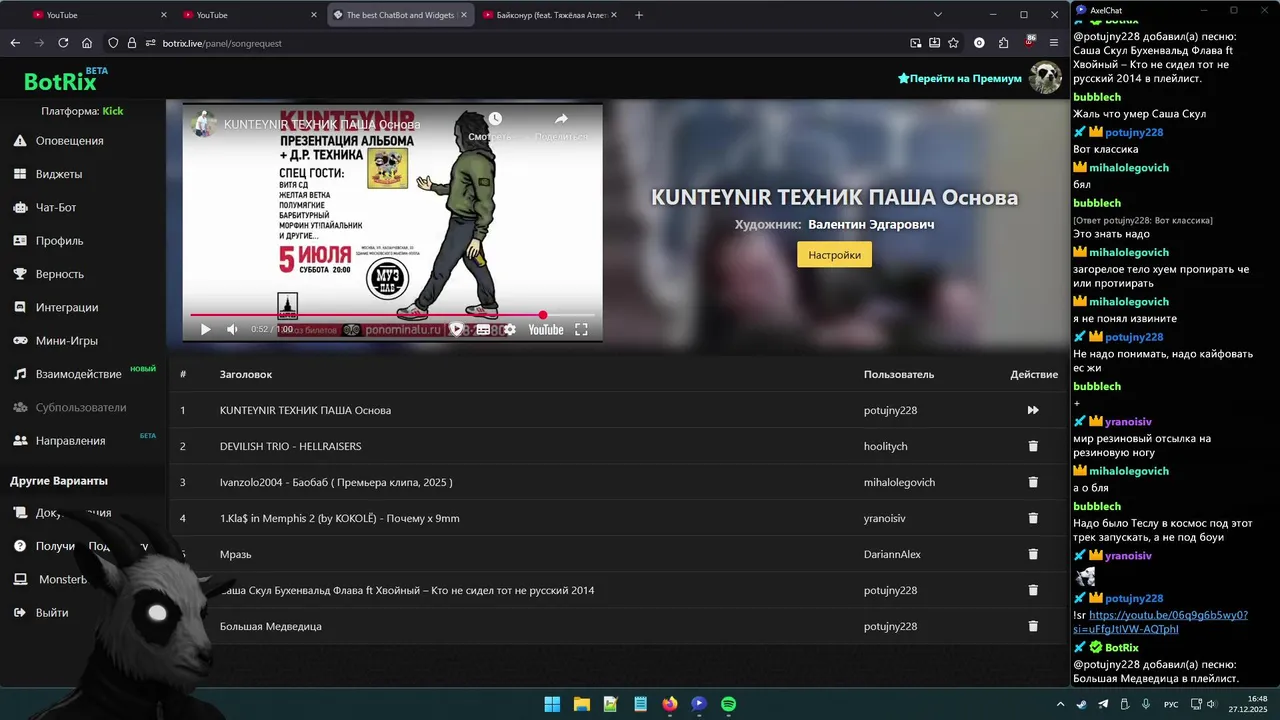Seek on the video progress bar

[392, 315]
